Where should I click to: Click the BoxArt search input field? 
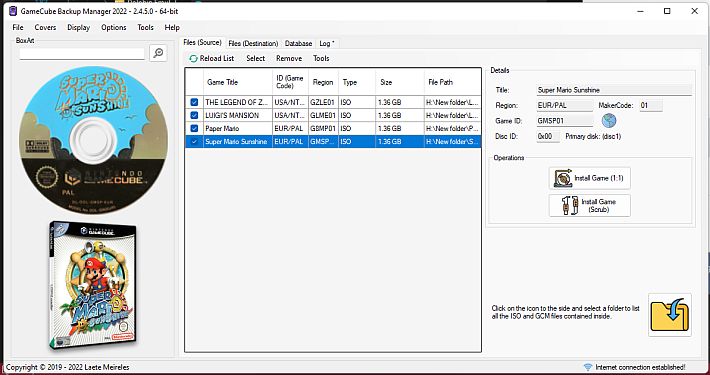point(82,53)
